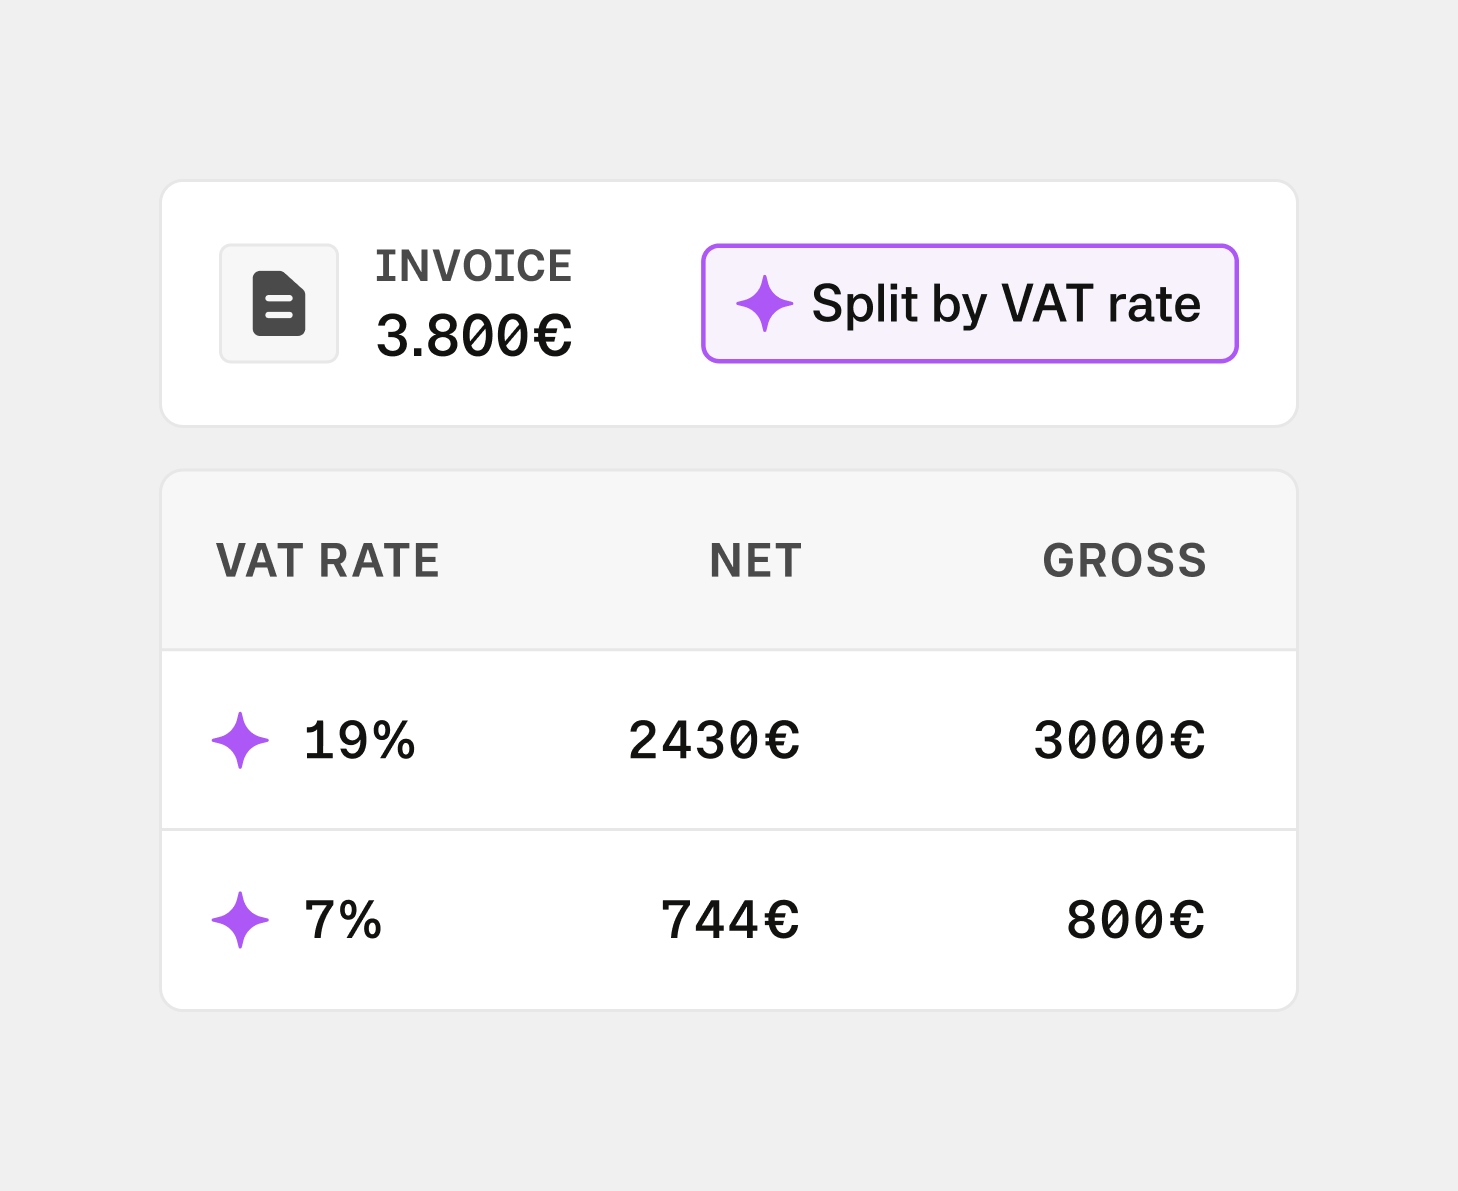The width and height of the screenshot is (1458, 1191).
Task: Expand the VAT RATE column header
Action: point(327,561)
